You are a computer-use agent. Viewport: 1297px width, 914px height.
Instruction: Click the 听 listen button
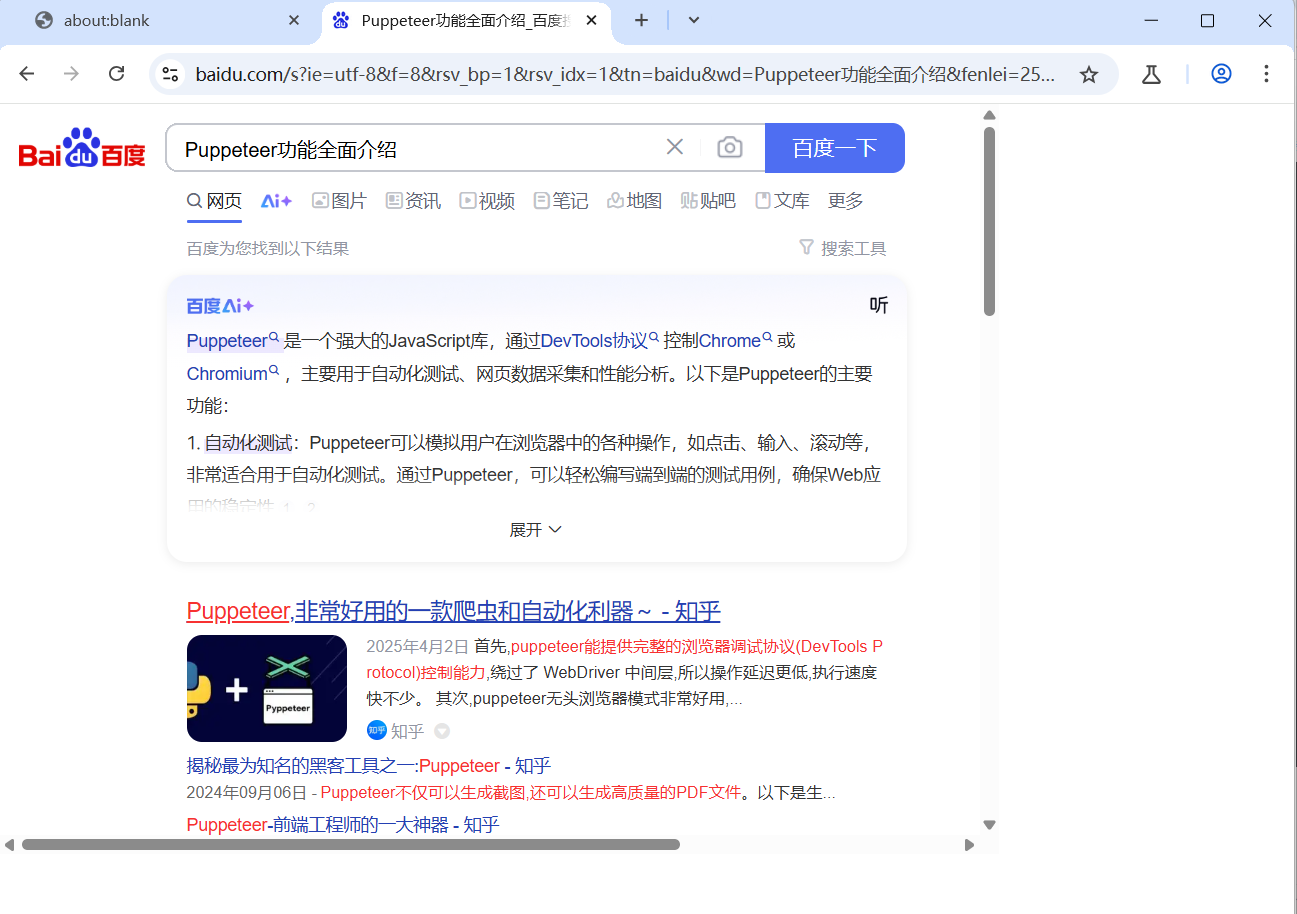click(x=879, y=306)
